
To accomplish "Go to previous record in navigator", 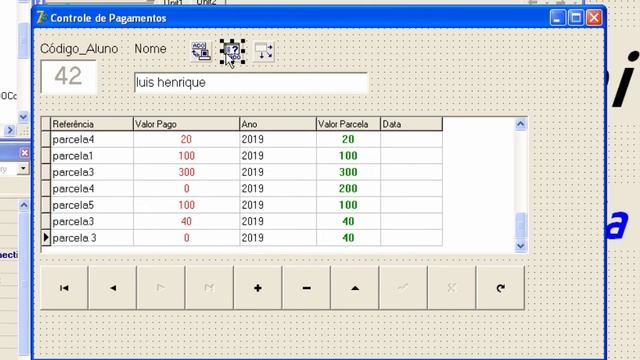I will tap(113, 288).
